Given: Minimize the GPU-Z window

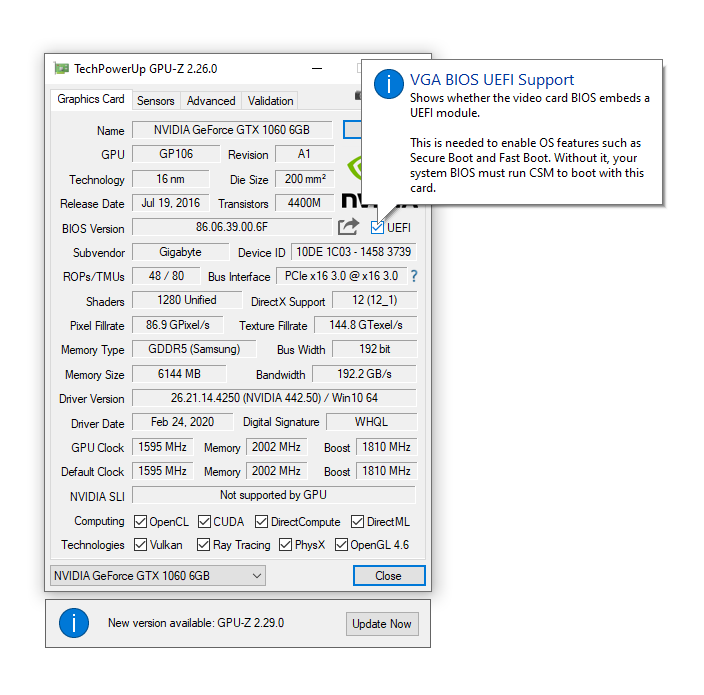Looking at the screenshot, I should [317, 69].
